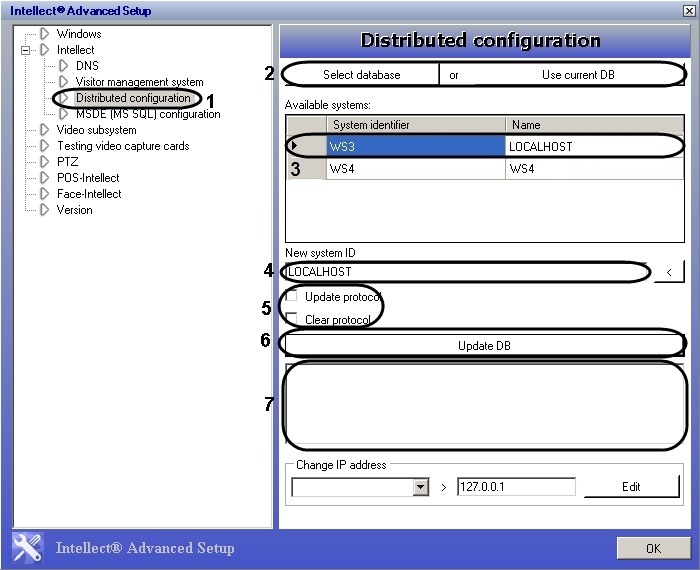Enable the Clear protocol checkbox
The image size is (700, 570).
(292, 318)
